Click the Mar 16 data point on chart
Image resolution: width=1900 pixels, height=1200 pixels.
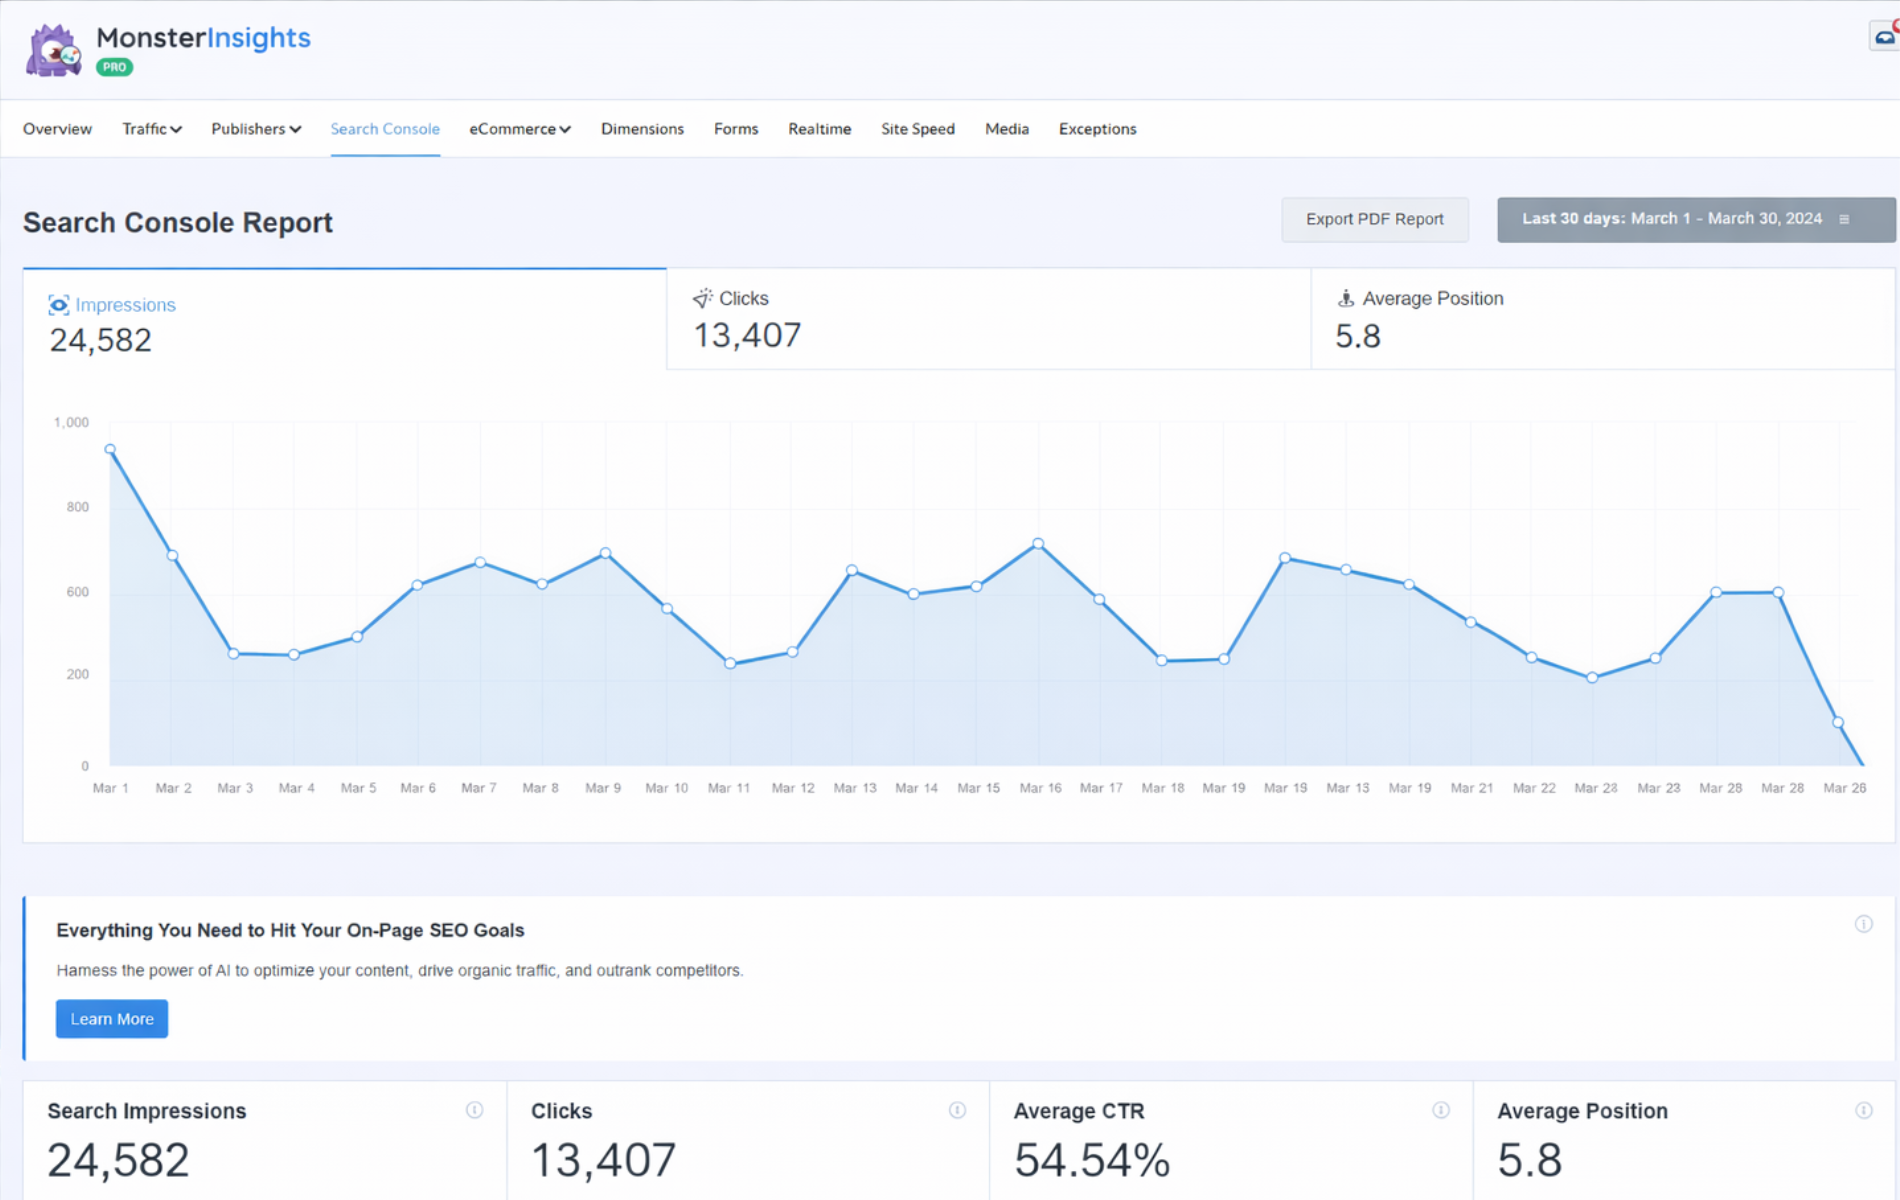[1038, 544]
